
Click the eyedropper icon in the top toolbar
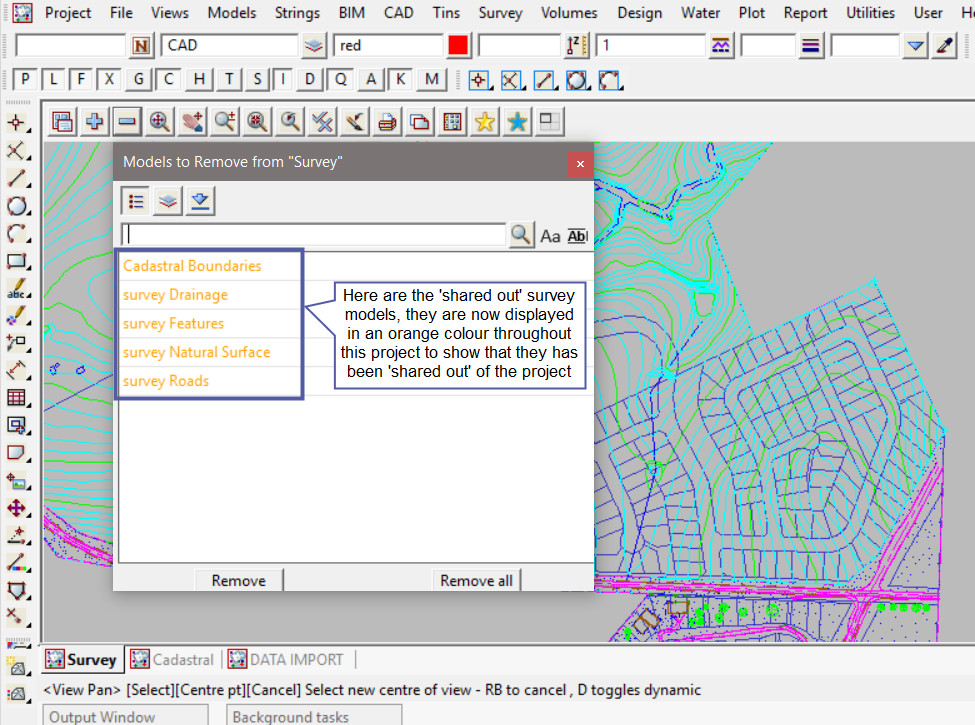click(945, 46)
